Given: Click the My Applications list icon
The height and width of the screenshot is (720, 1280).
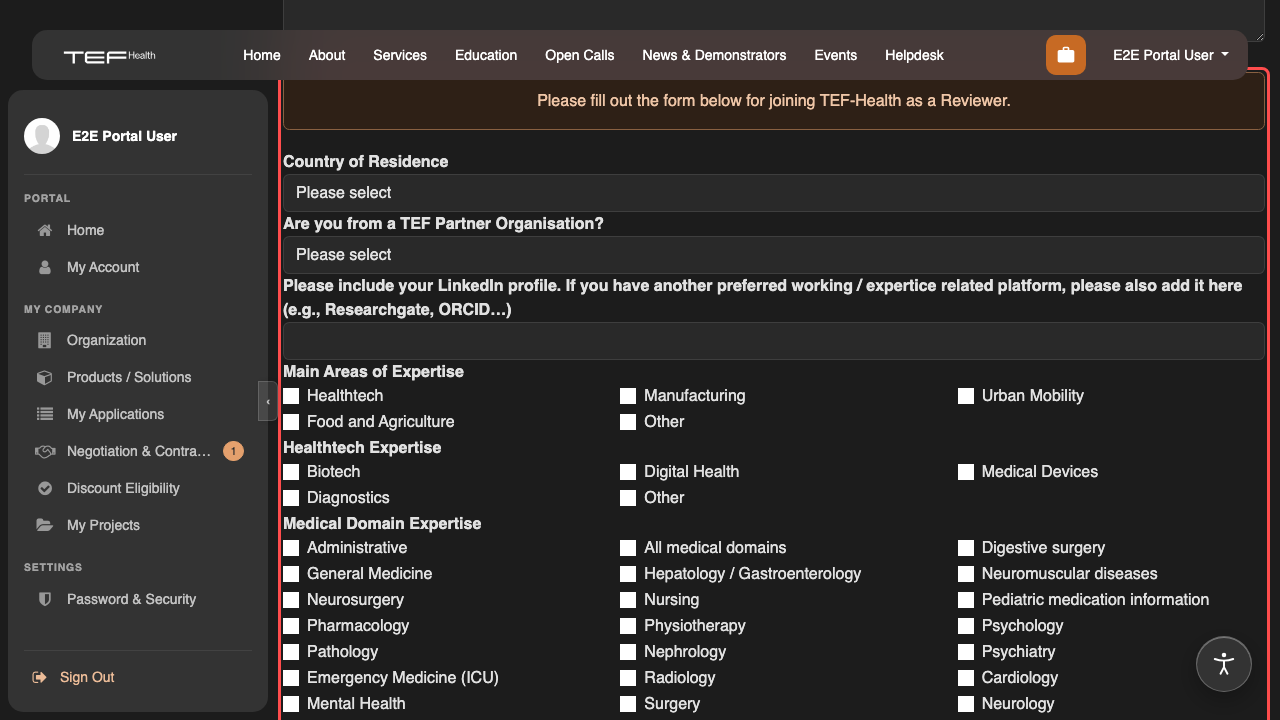Looking at the screenshot, I should pyautogui.click(x=44, y=414).
